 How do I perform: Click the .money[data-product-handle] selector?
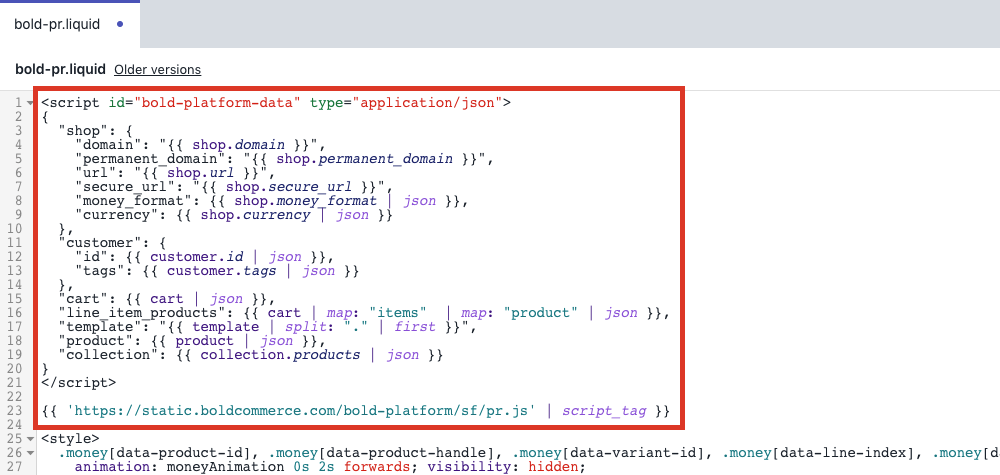pyautogui.click(x=383, y=453)
